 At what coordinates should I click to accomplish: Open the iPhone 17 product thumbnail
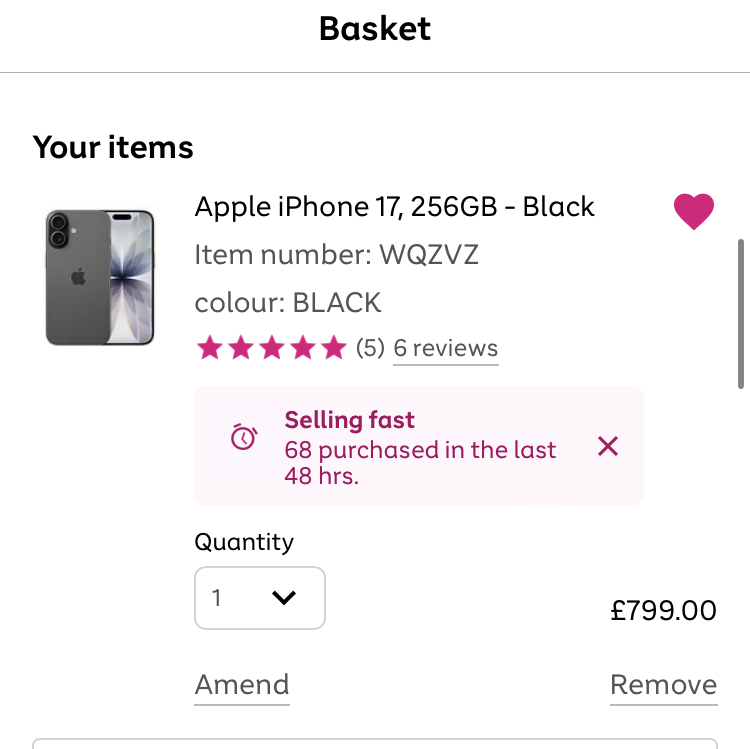tap(100, 277)
